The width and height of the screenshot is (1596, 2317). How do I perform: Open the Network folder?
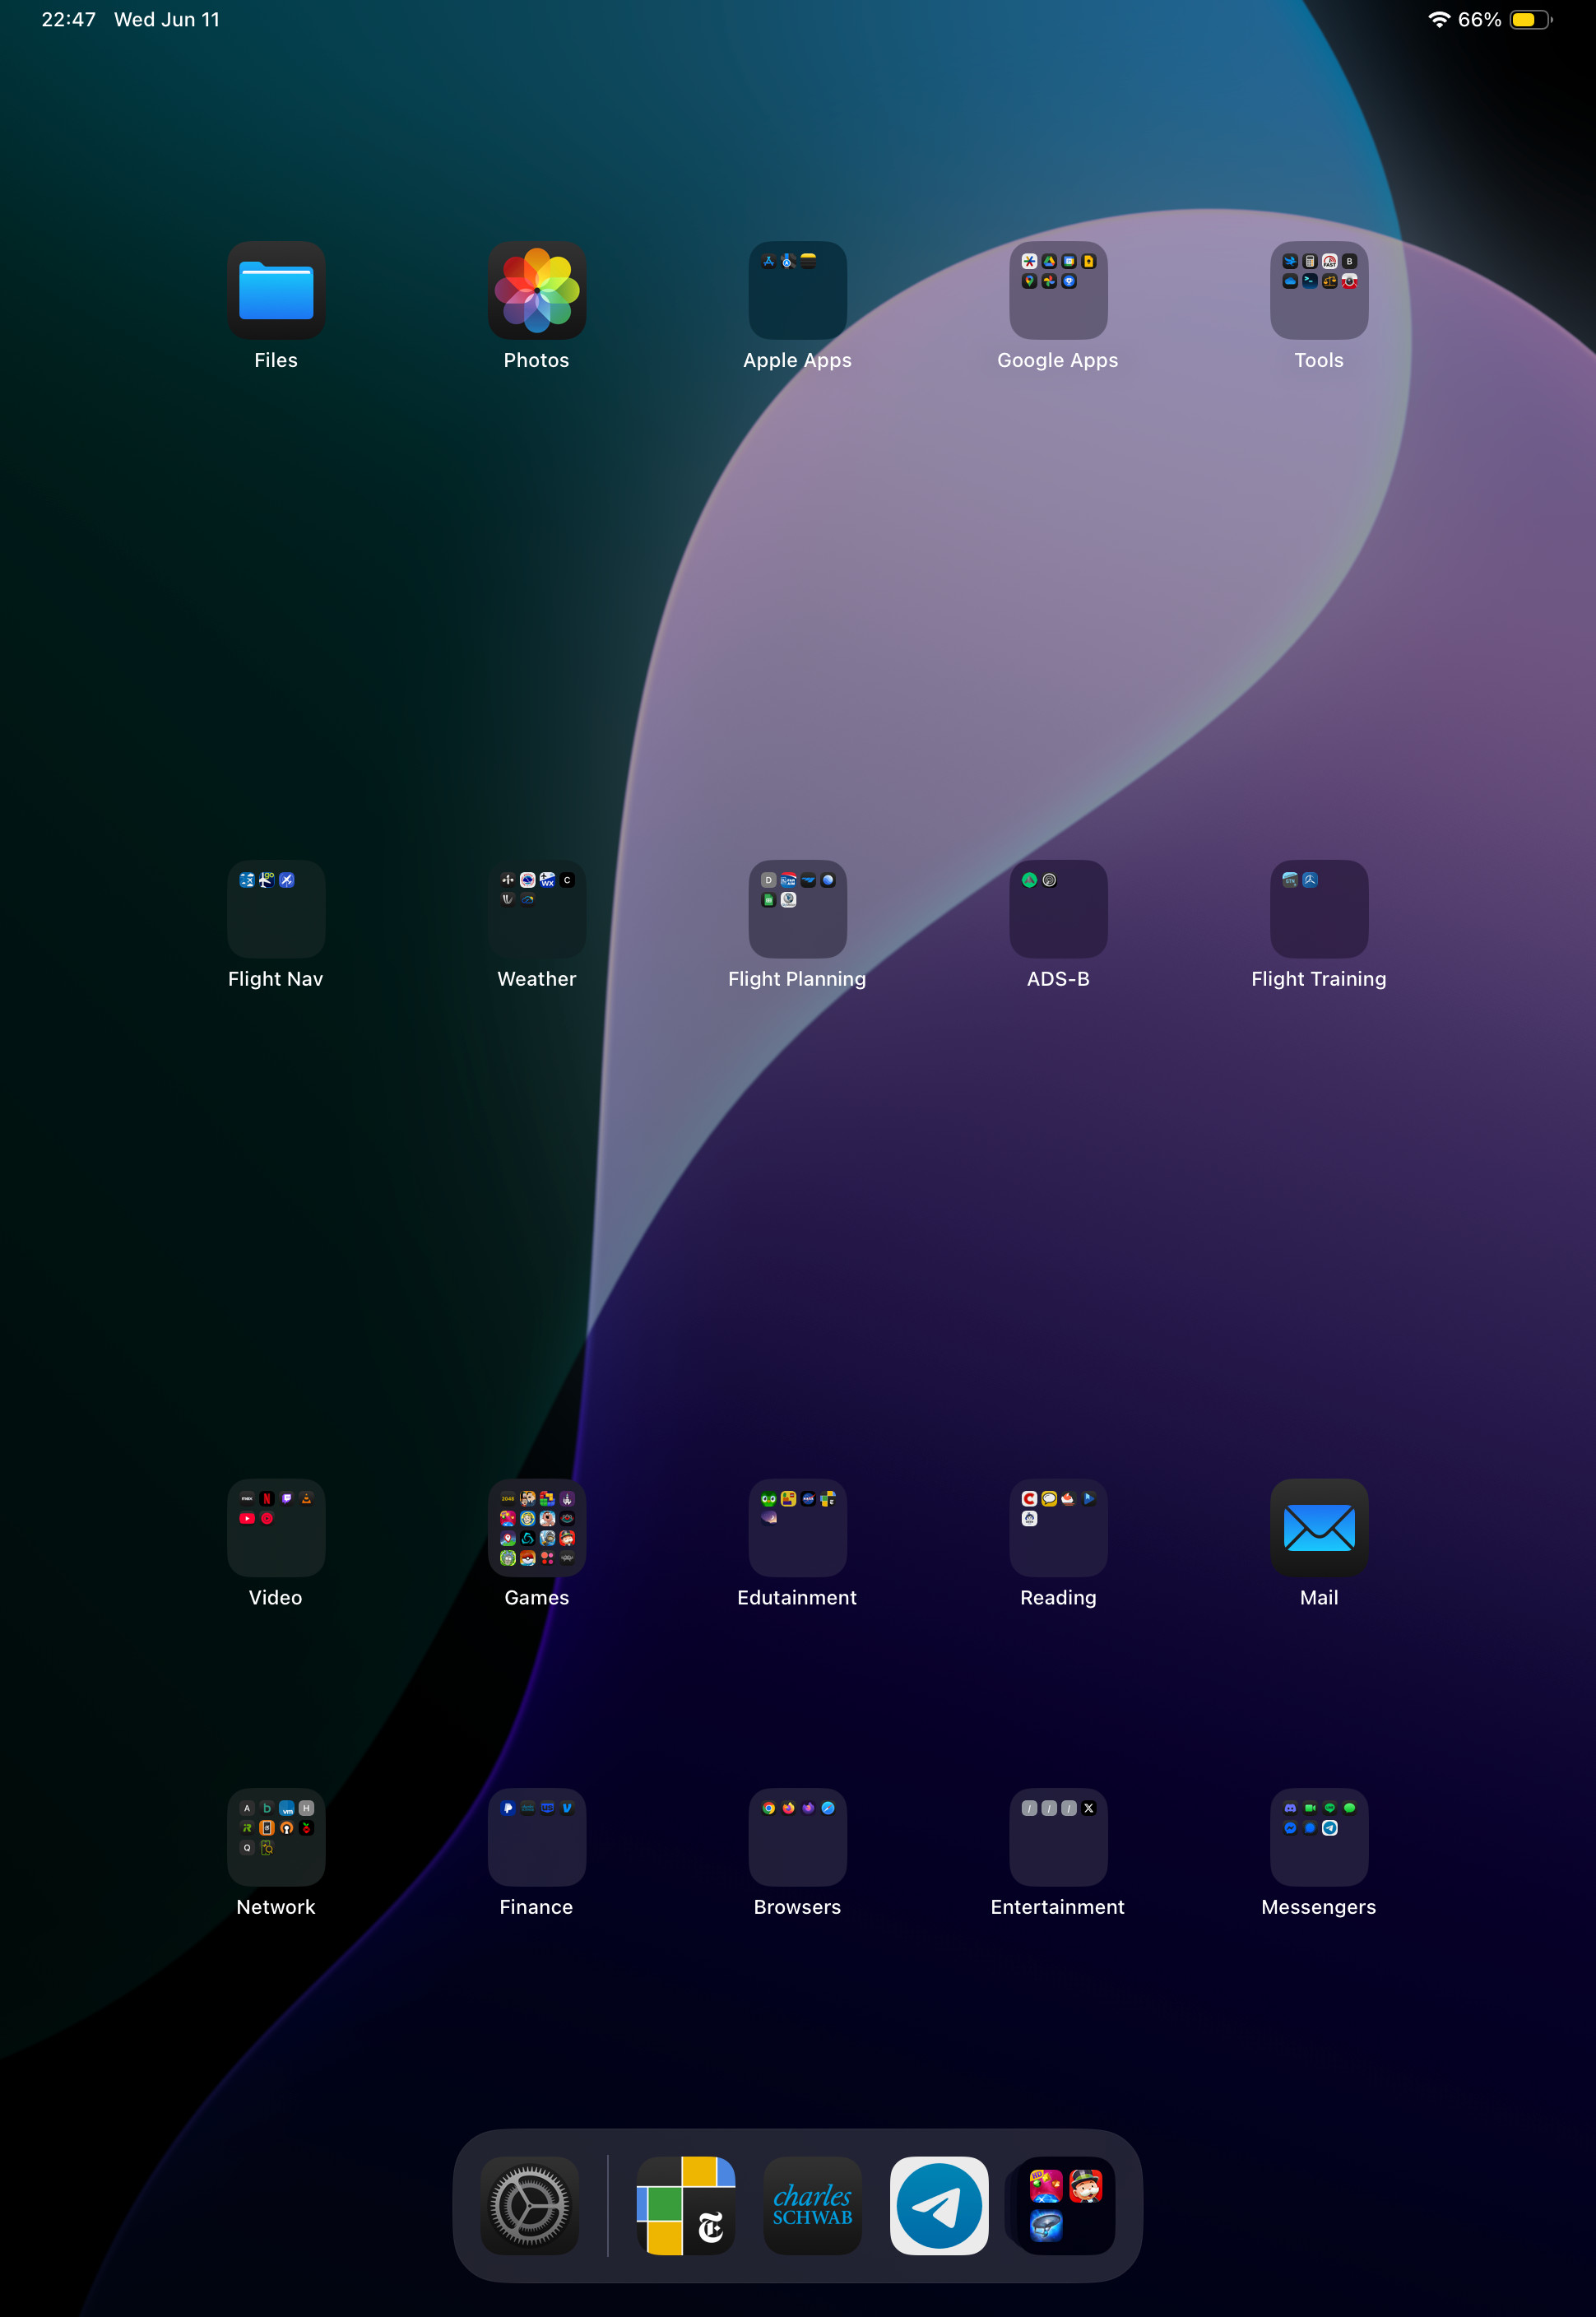(276, 1837)
